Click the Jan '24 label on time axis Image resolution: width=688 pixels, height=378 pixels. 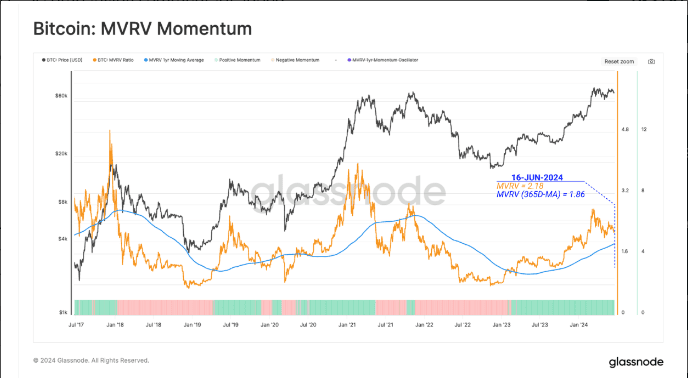click(x=579, y=325)
